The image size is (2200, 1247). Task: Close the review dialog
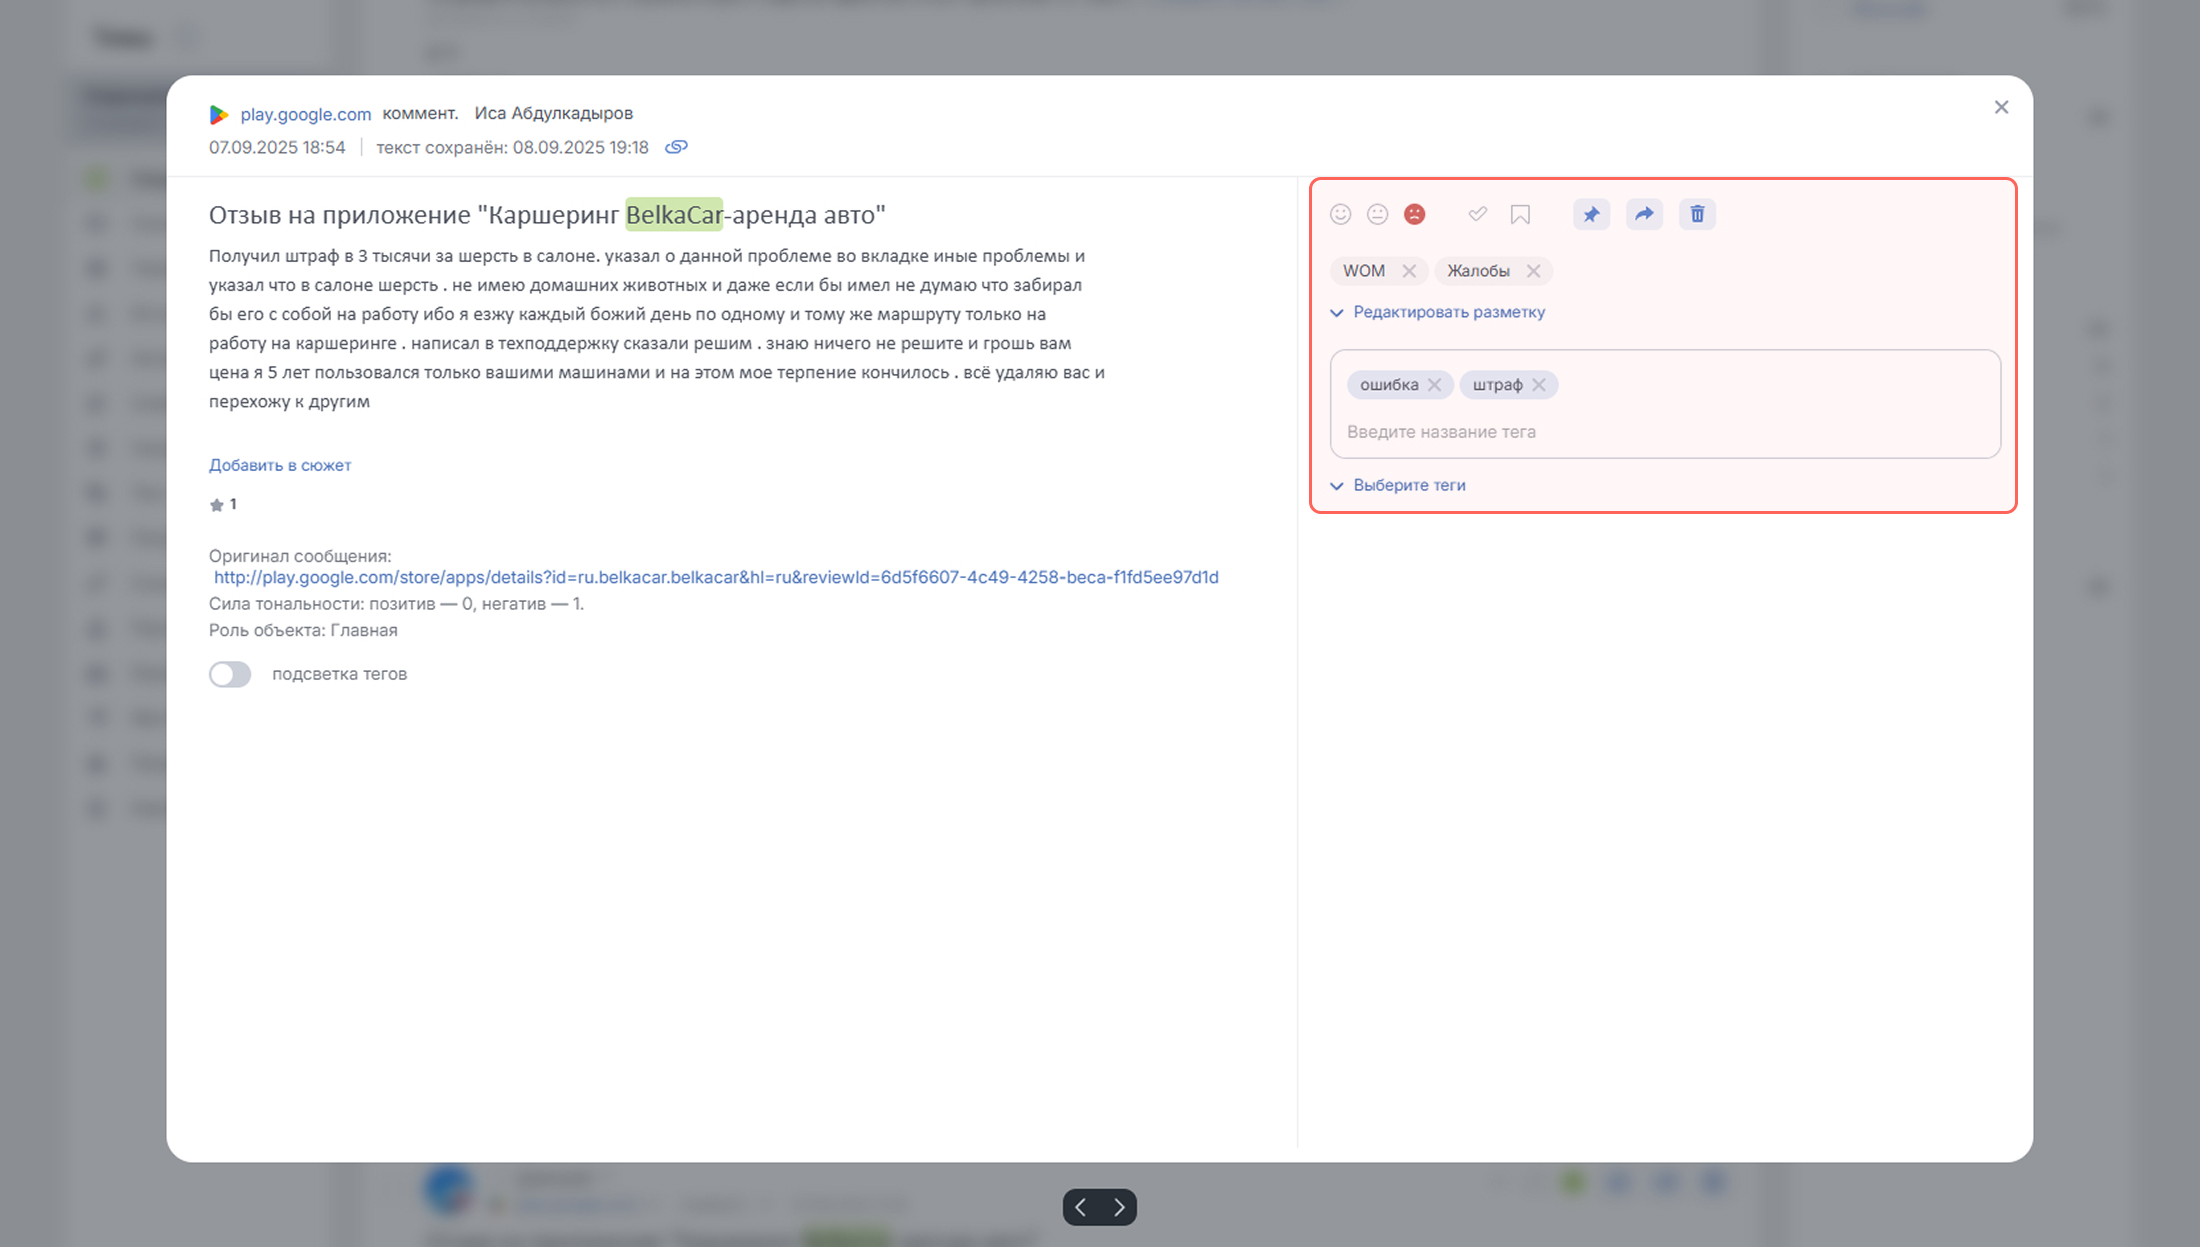(x=2001, y=107)
